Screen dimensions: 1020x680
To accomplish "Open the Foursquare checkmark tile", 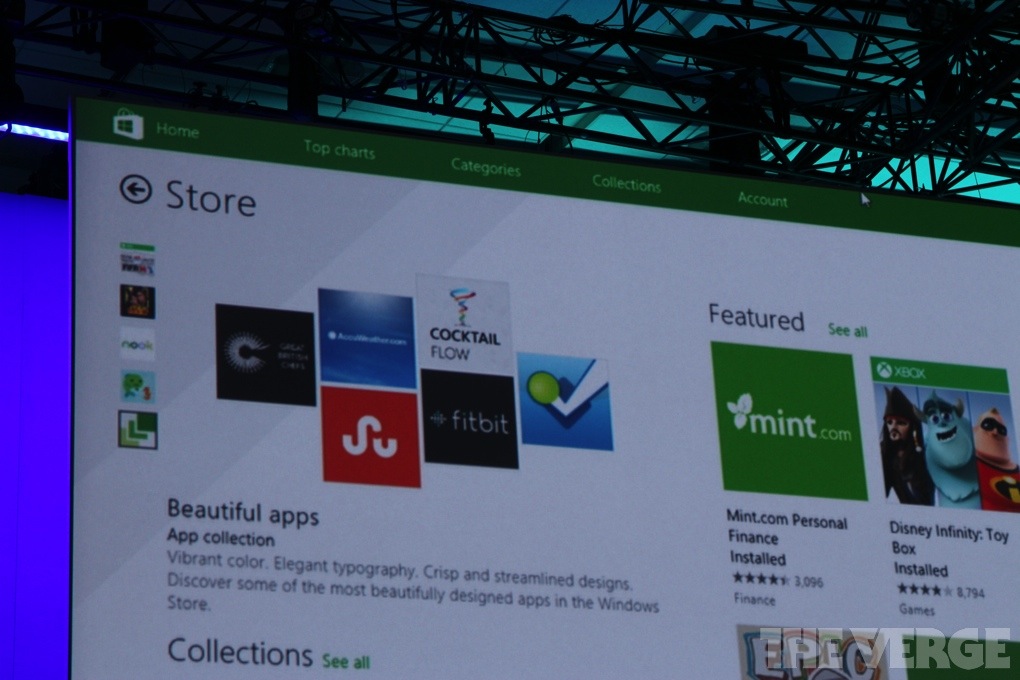I will (564, 401).
